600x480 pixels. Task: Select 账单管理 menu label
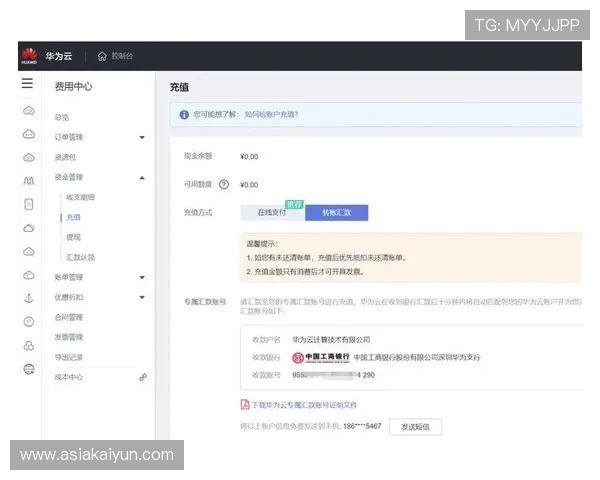point(69,277)
